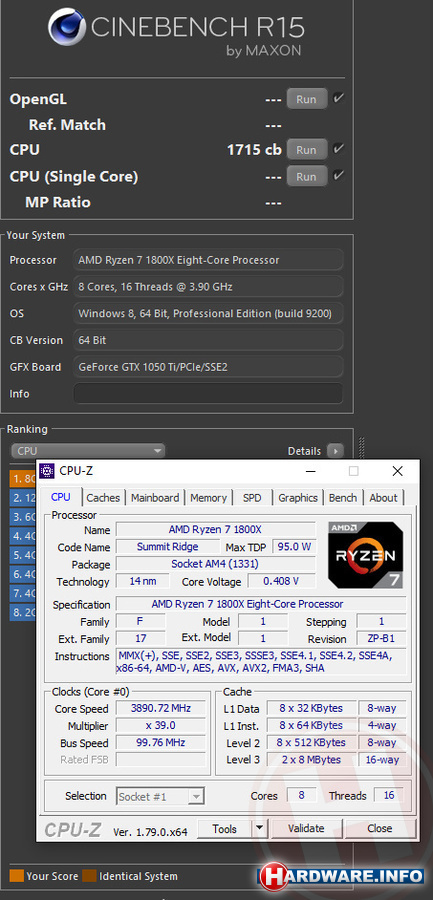Viewport: 433px width, 900px height.
Task: Open the Ranking CPU dropdown
Action: [x=88, y=451]
